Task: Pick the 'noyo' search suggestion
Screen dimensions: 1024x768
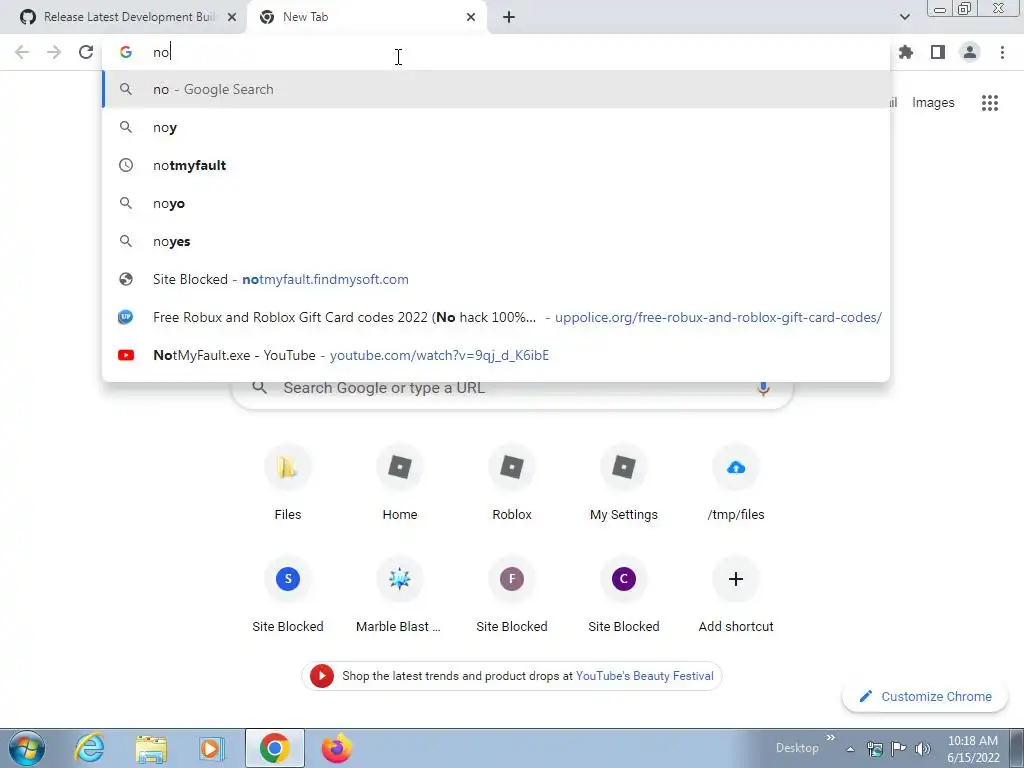Action: (x=496, y=203)
